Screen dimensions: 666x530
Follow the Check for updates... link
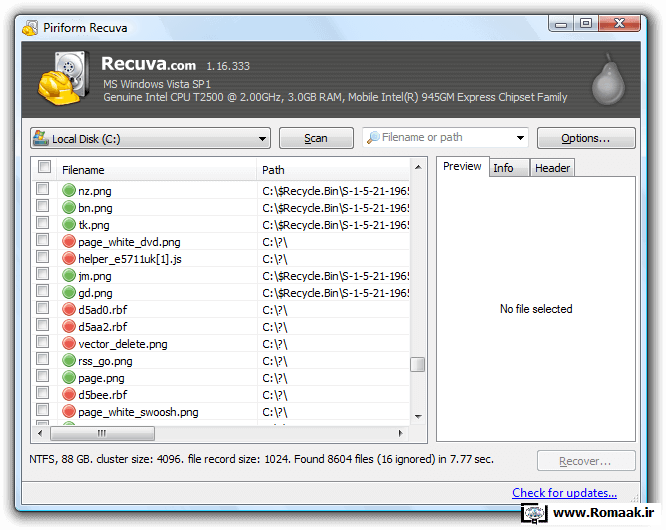[x=564, y=493]
